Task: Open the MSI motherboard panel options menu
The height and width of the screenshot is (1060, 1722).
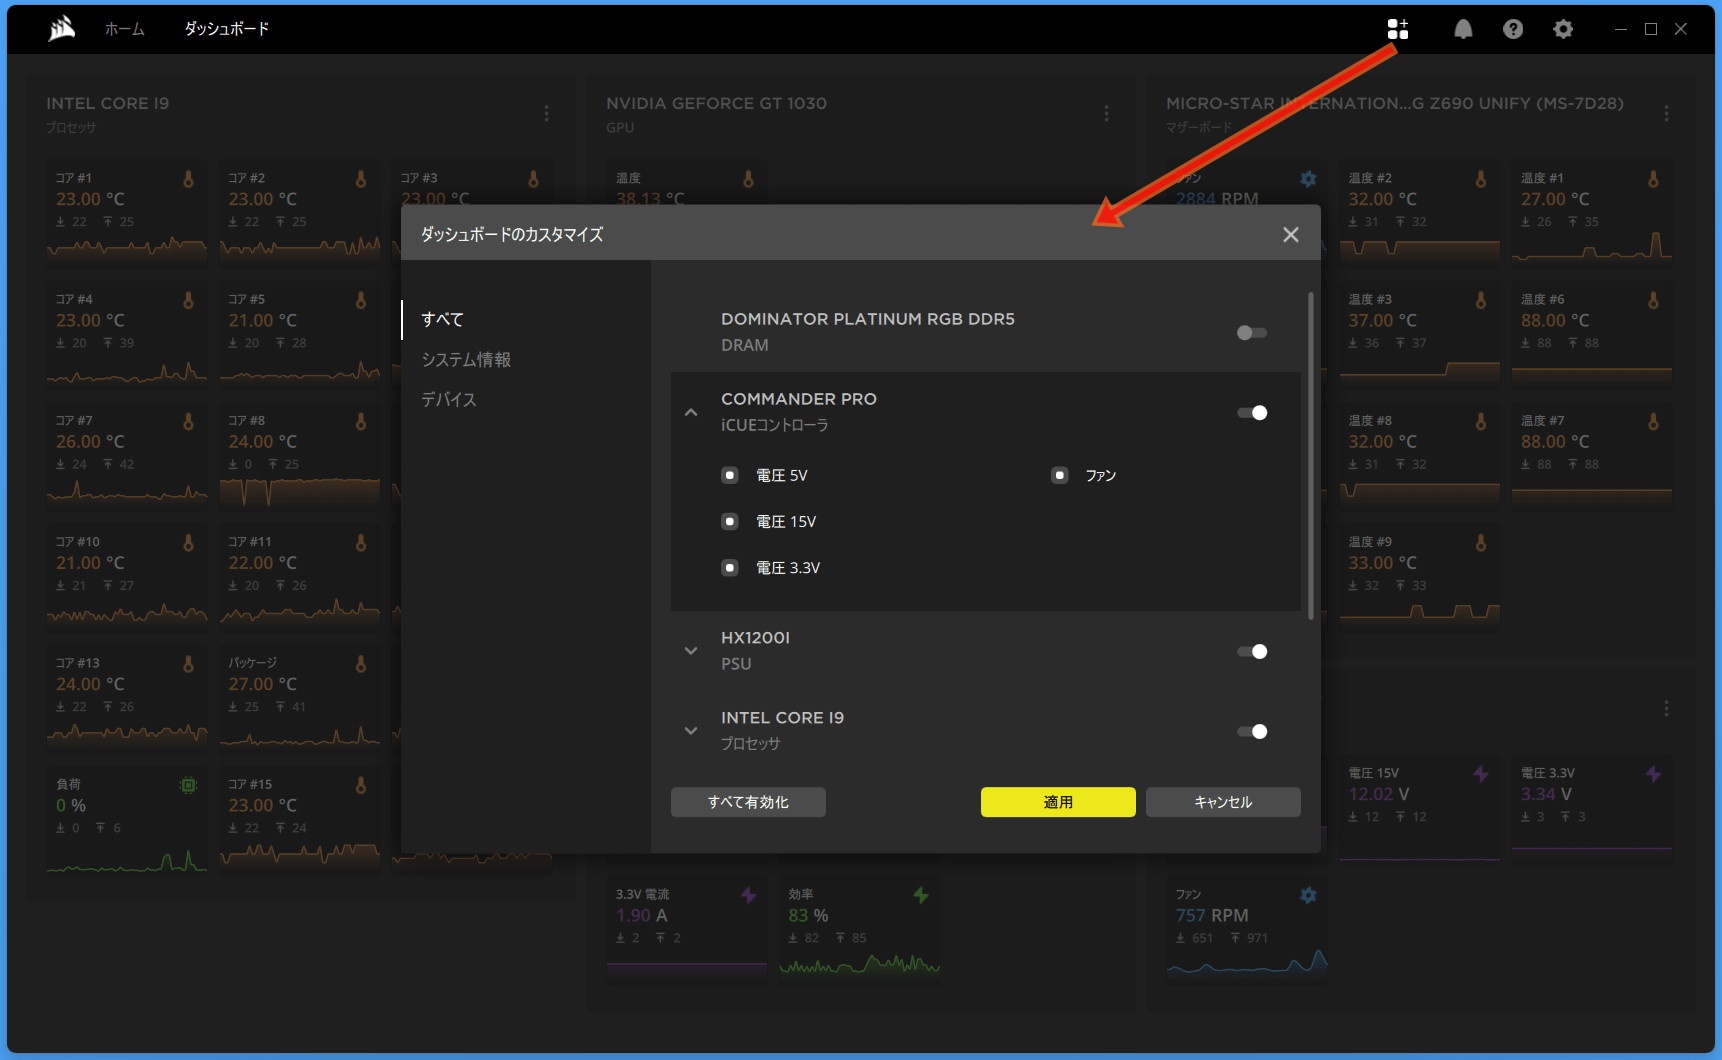Action: 1666,114
